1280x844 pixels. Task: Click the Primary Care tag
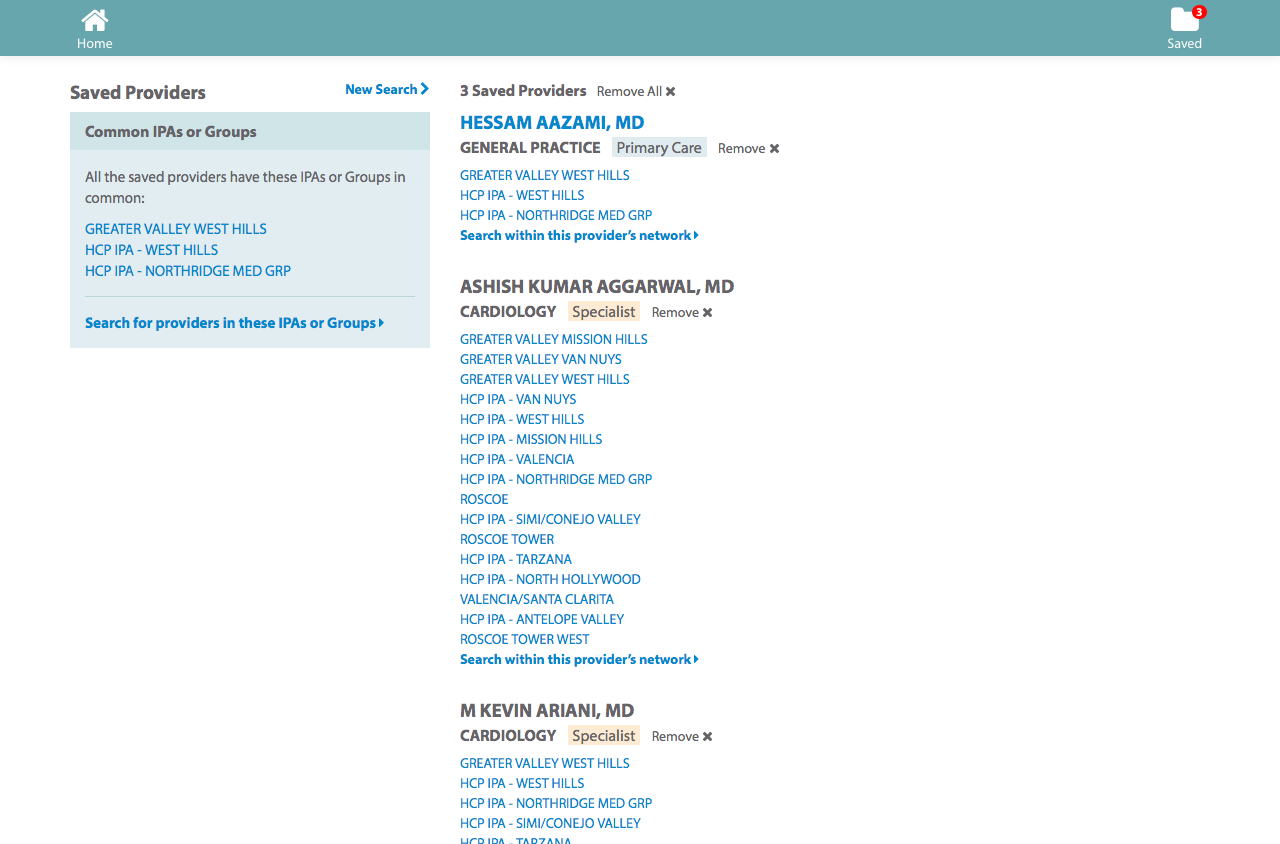658,147
